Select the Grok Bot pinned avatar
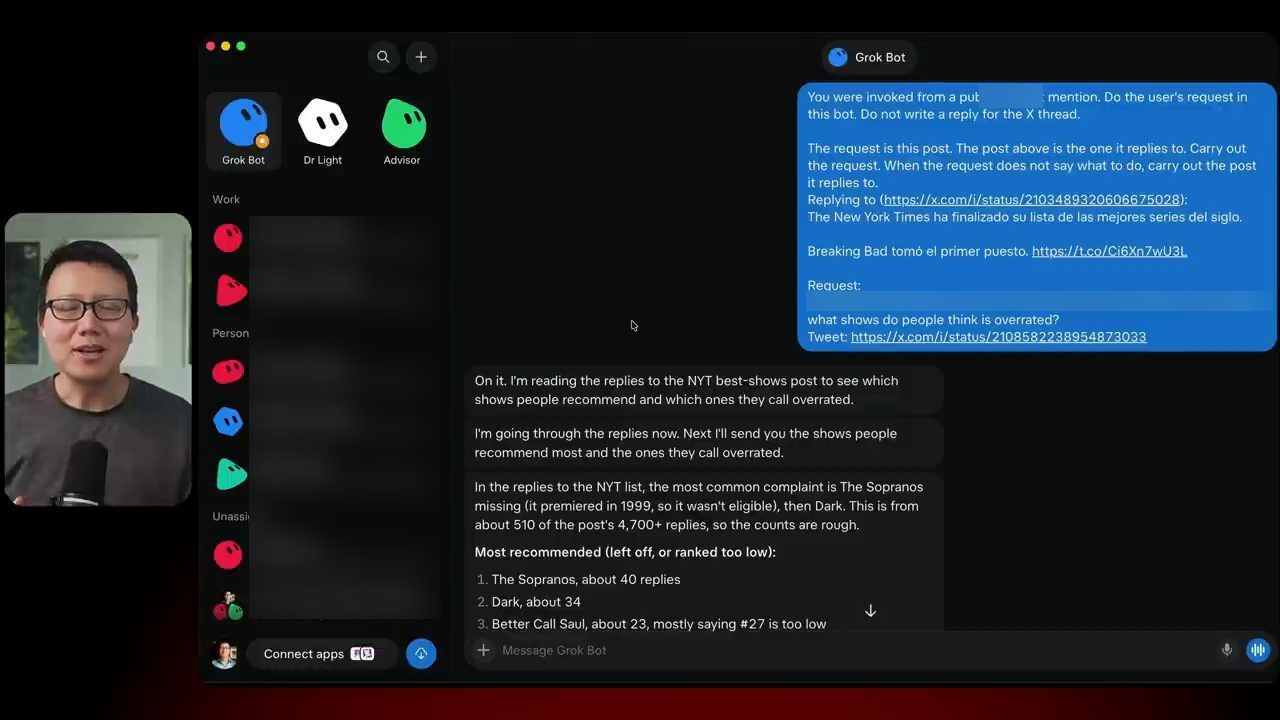The height and width of the screenshot is (720, 1280). click(243, 131)
